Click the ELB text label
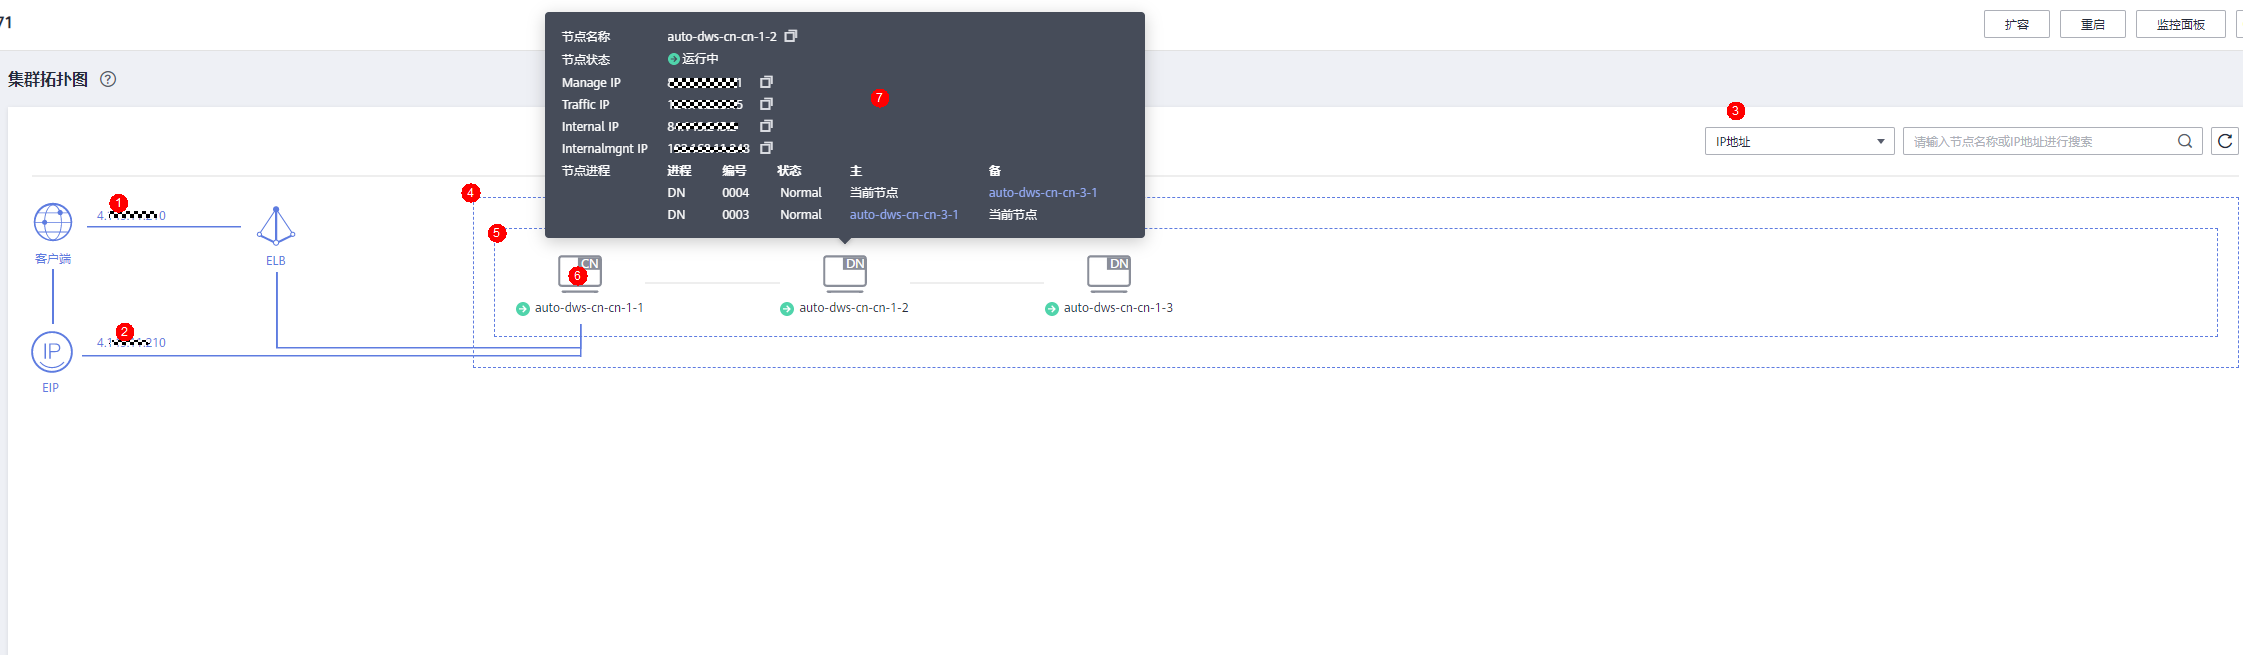 tap(275, 261)
